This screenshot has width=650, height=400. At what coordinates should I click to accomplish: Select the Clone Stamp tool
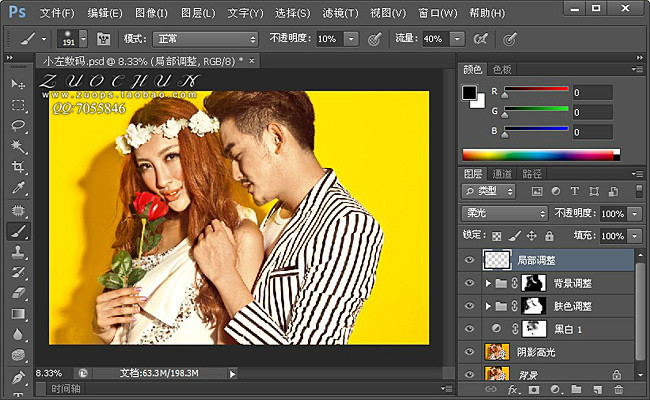(18, 252)
